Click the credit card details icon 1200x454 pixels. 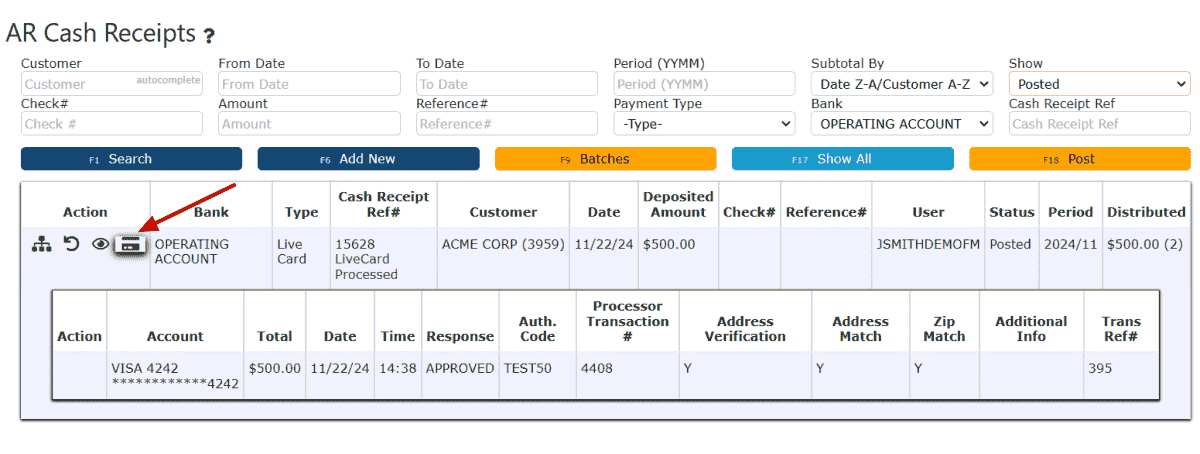[130, 244]
